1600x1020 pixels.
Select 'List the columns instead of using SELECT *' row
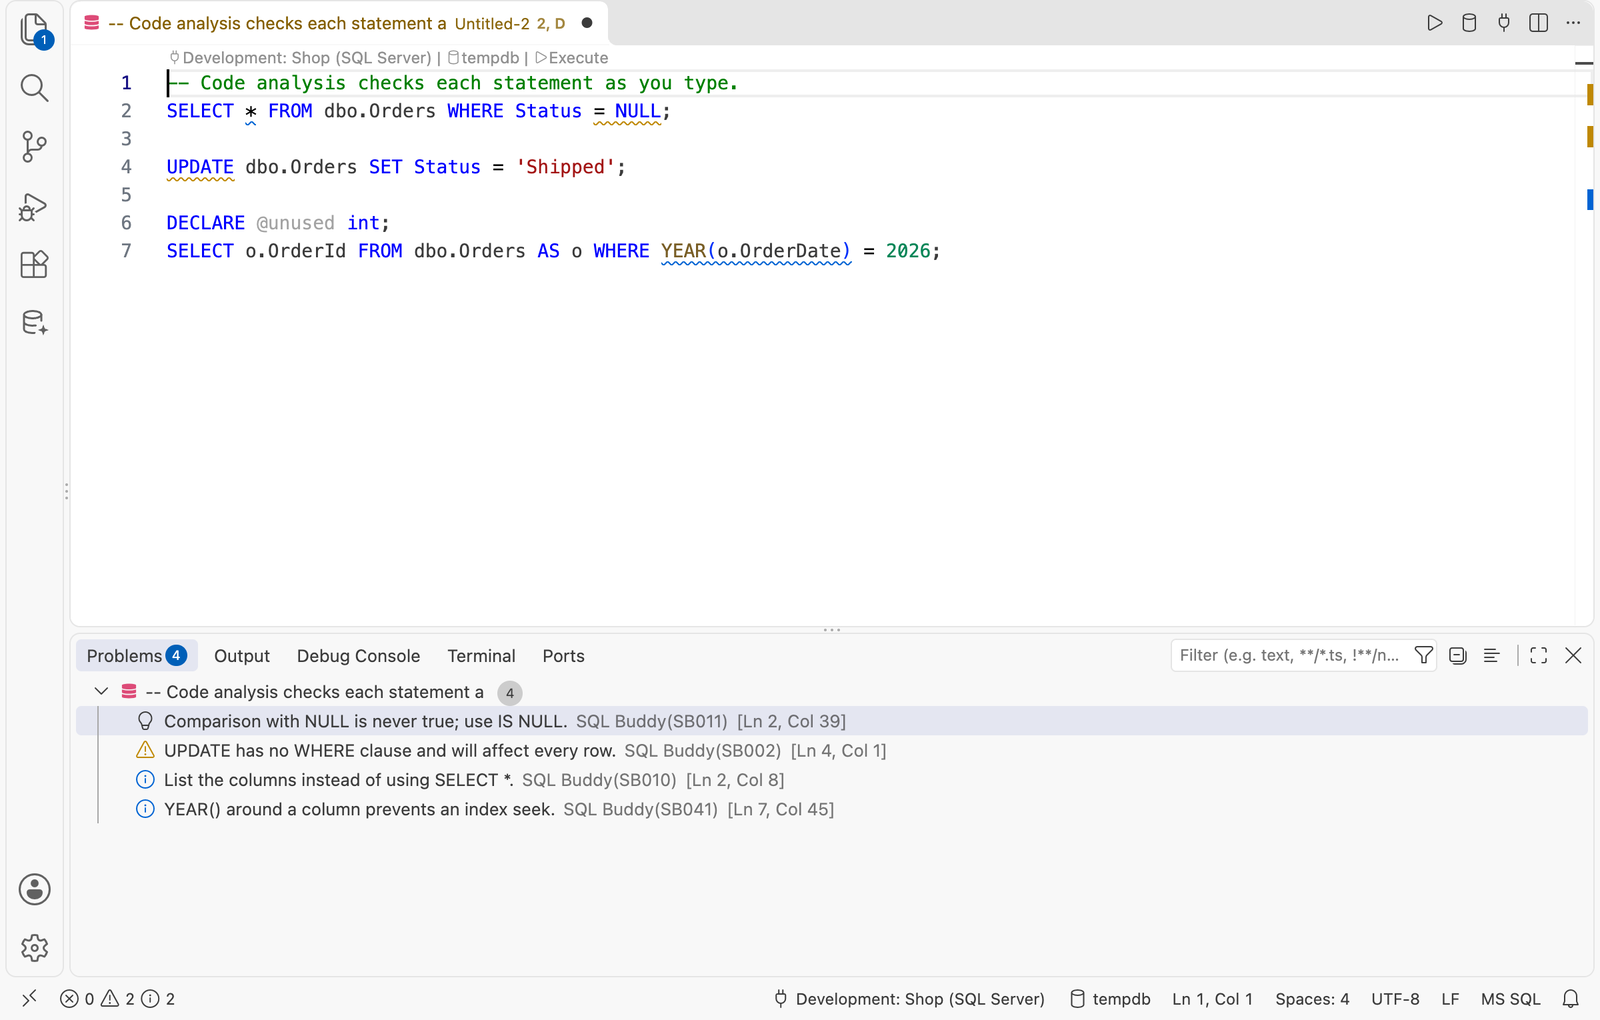[832, 779]
